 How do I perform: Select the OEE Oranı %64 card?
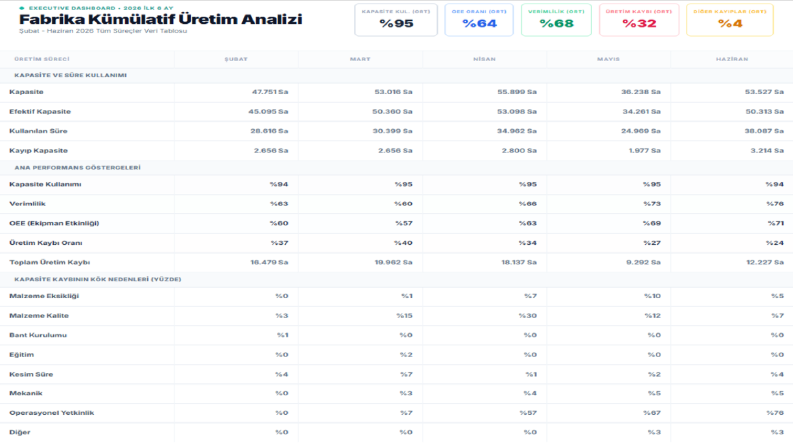point(479,20)
